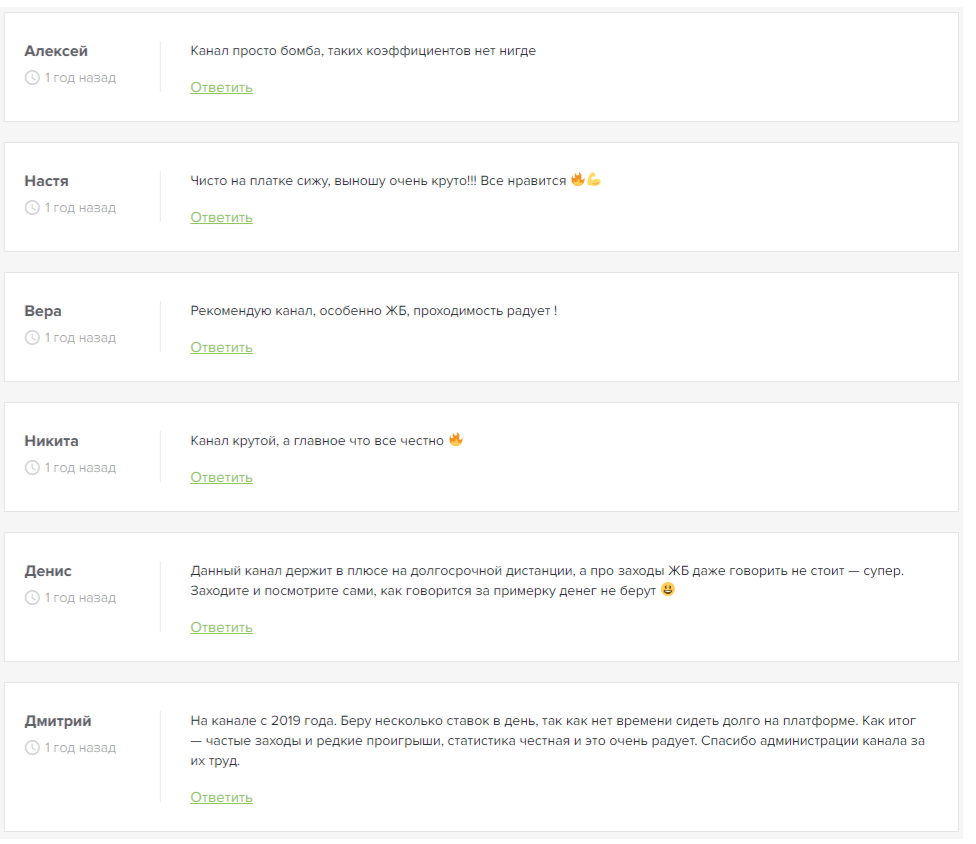Click Денис's comment text
The height and width of the screenshot is (844, 976).
click(x=547, y=581)
